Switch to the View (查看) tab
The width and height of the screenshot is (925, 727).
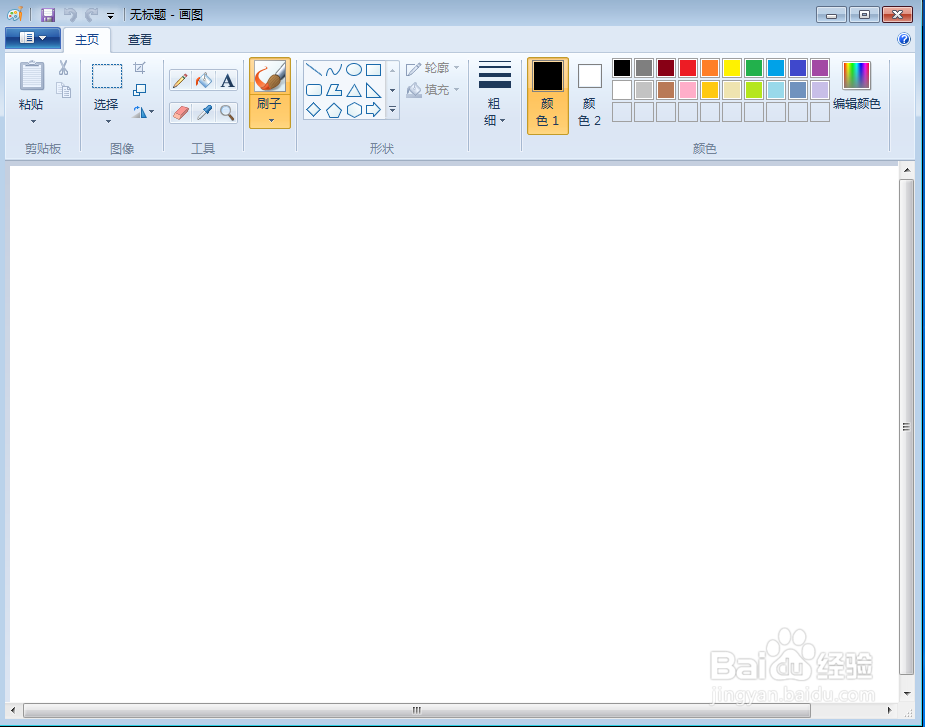tap(140, 40)
